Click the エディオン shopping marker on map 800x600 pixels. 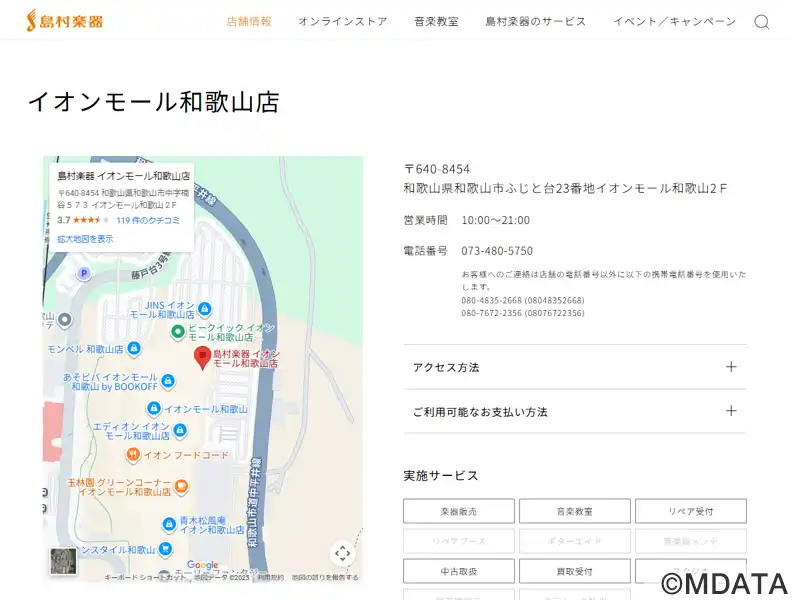(180, 430)
